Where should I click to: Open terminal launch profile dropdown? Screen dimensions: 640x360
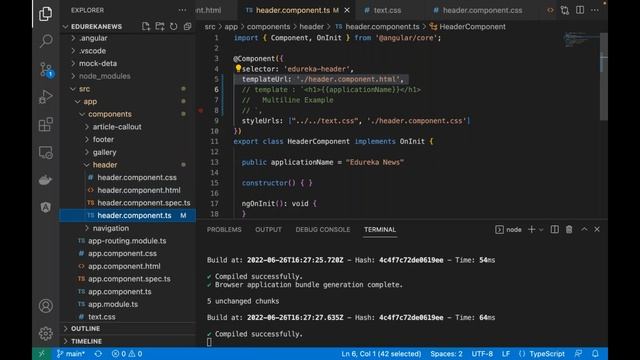tap(541, 229)
